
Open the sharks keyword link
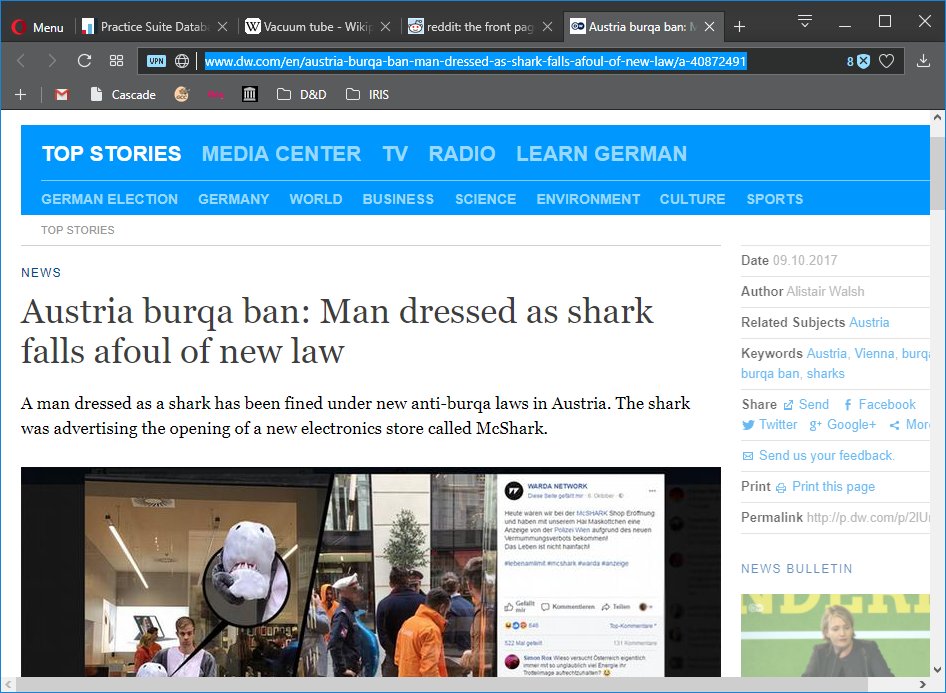coord(825,373)
